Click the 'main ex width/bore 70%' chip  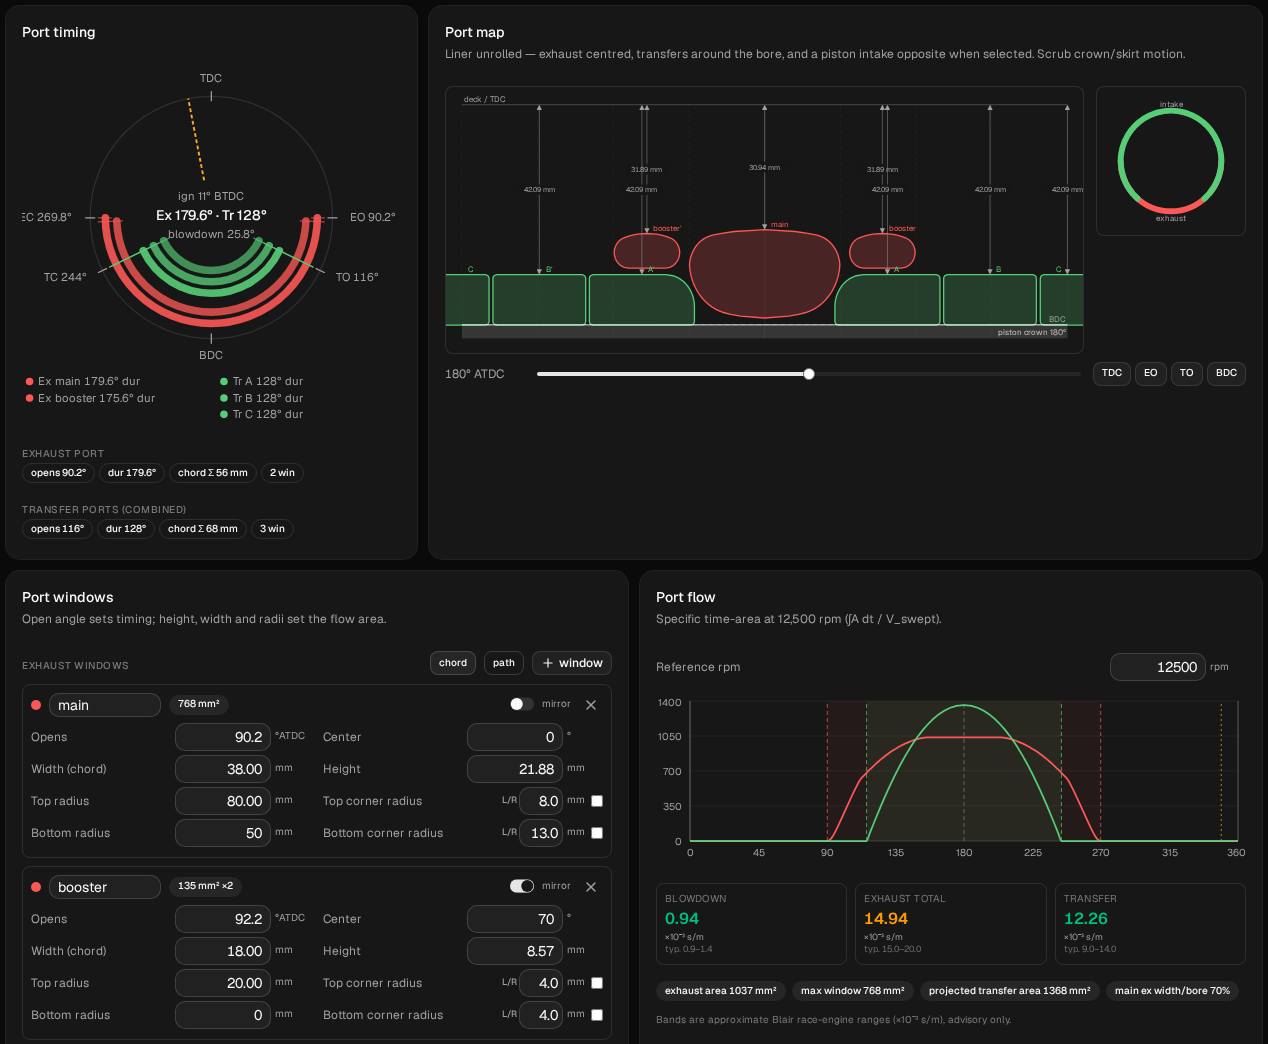point(1173,991)
